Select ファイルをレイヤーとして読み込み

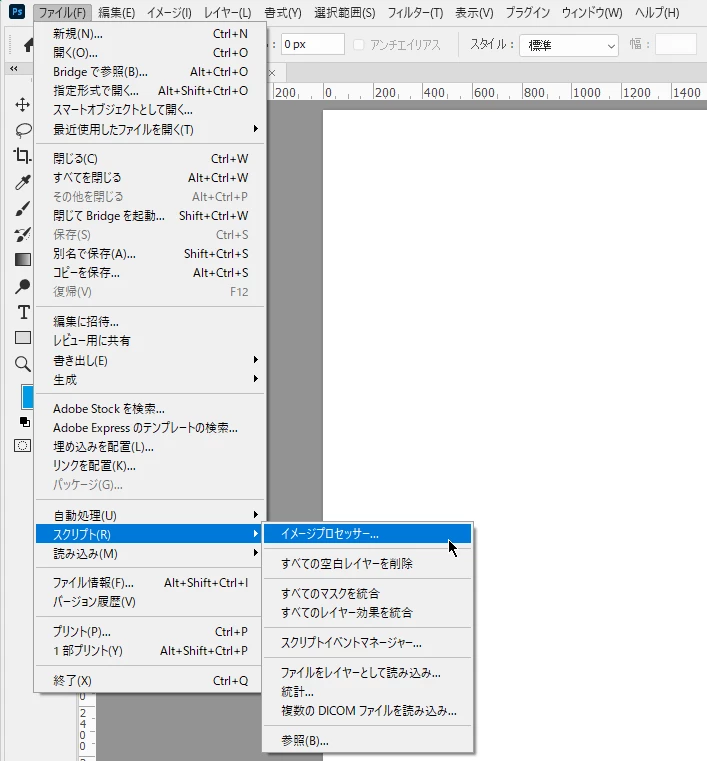click(x=367, y=673)
